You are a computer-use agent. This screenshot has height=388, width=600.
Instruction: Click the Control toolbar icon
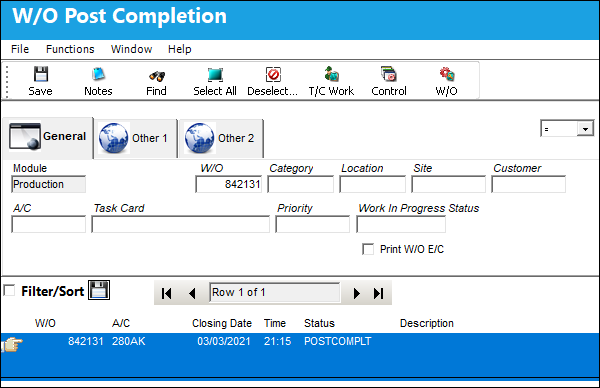click(389, 74)
